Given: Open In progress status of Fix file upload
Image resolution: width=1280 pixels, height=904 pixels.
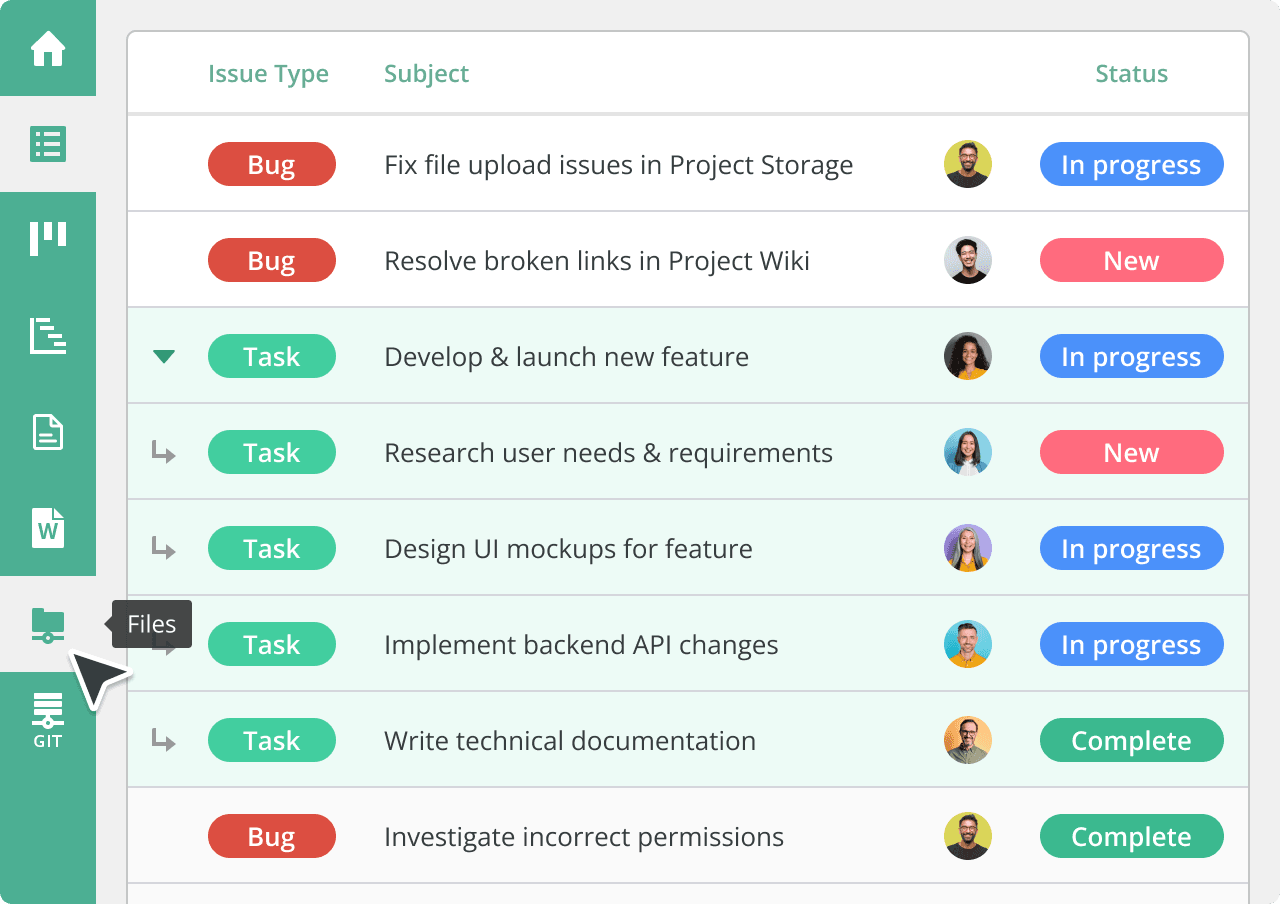Looking at the screenshot, I should [x=1131, y=165].
